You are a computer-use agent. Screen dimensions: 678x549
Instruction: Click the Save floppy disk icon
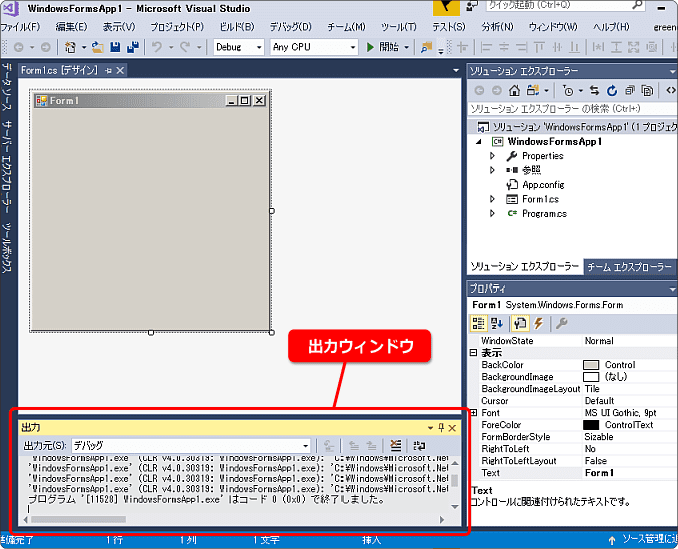point(115,47)
